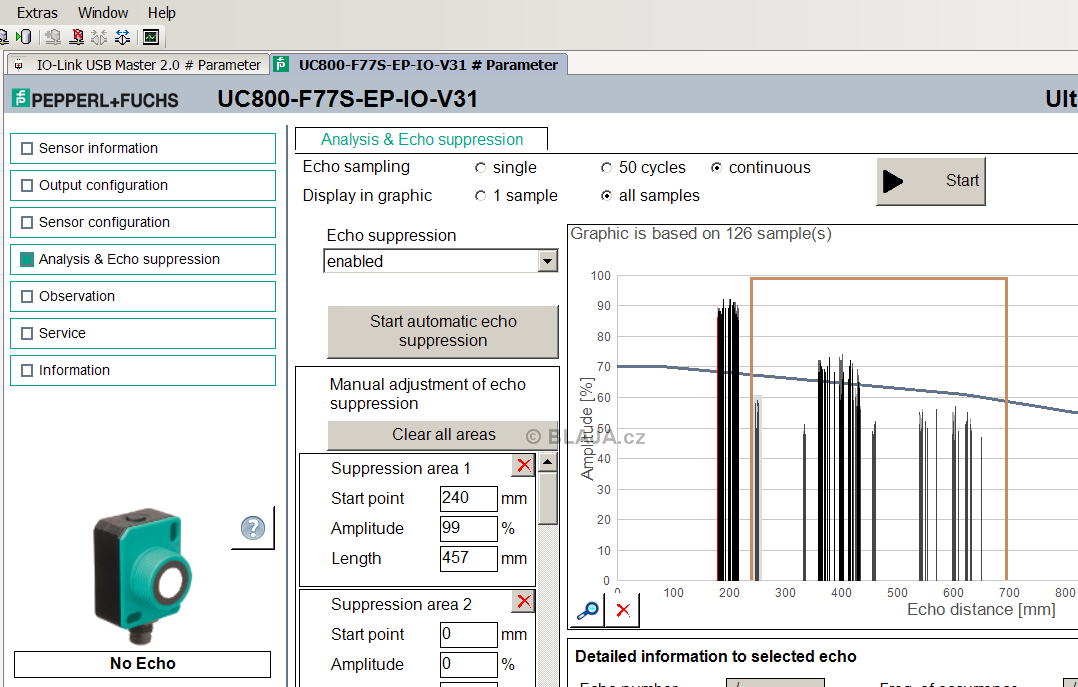1078x687 pixels.
Task: Delete Suppression area 2 with its red X
Action: click(x=524, y=602)
